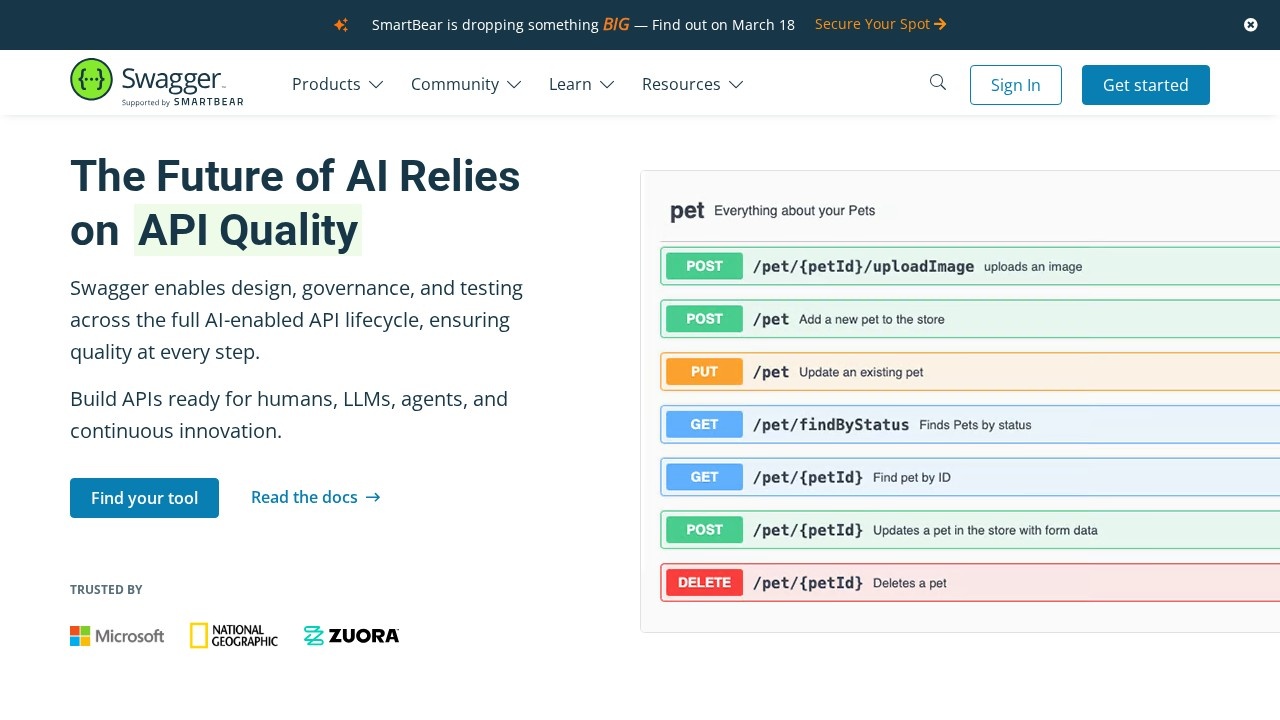Click the Secure Your Spot link
This screenshot has height=720, width=1280.
tap(880, 24)
